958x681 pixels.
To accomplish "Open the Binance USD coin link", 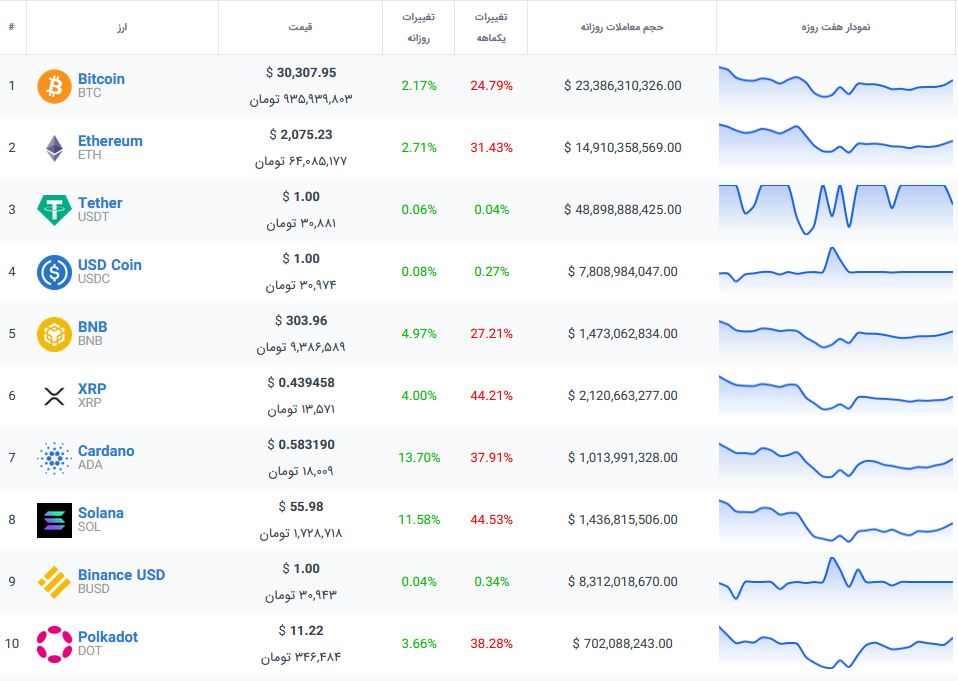I will [x=122, y=575].
